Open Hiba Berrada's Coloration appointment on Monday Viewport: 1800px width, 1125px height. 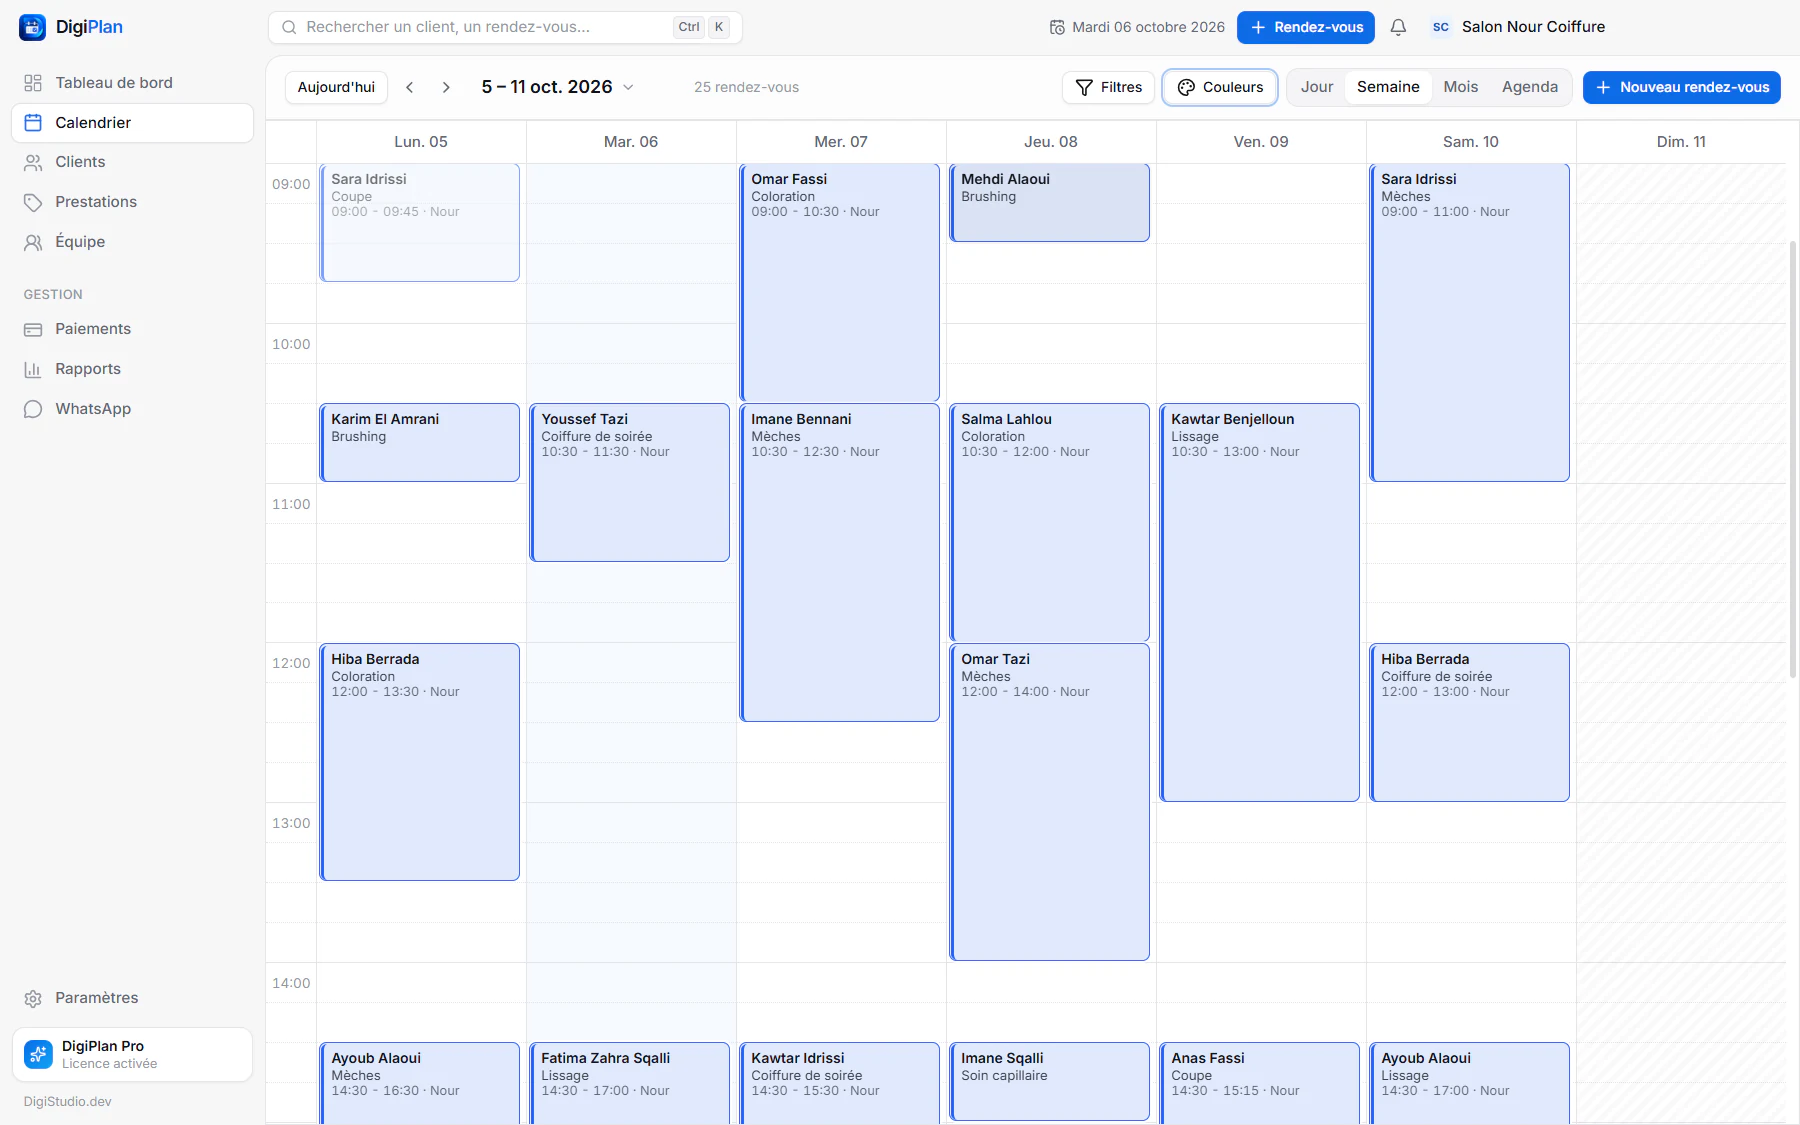coord(419,762)
